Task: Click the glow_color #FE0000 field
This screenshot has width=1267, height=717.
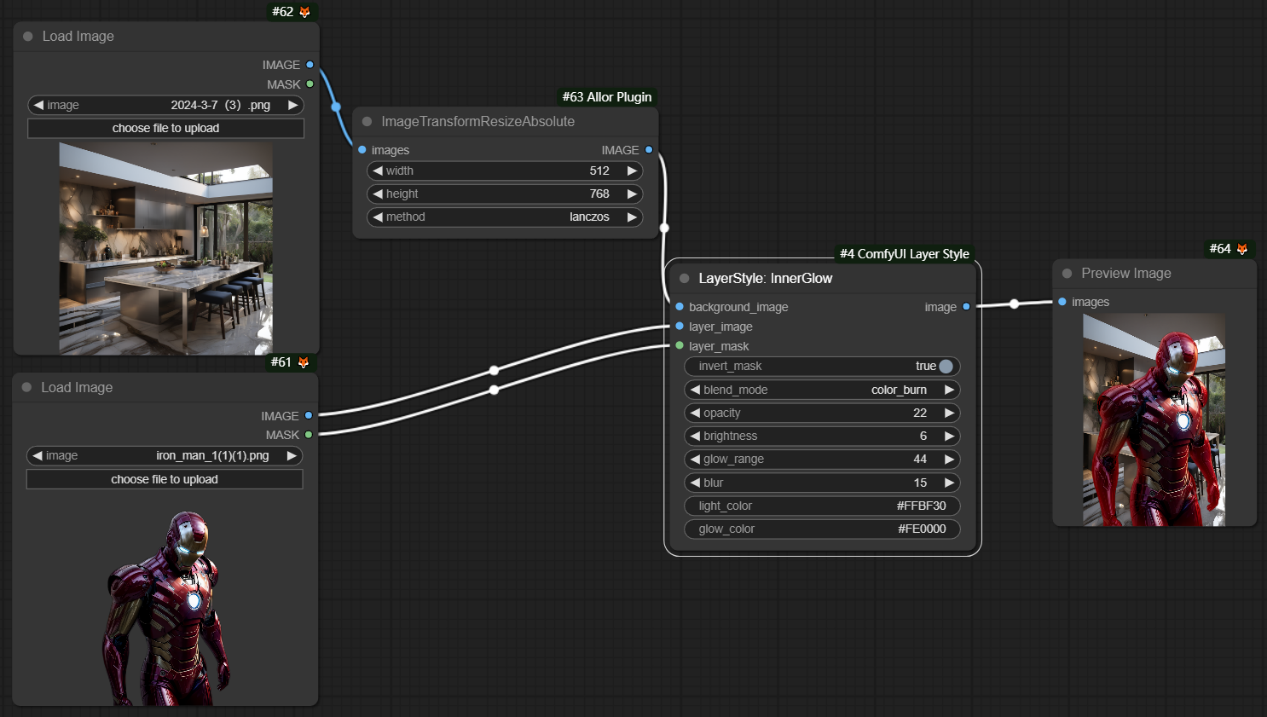Action: (x=821, y=529)
